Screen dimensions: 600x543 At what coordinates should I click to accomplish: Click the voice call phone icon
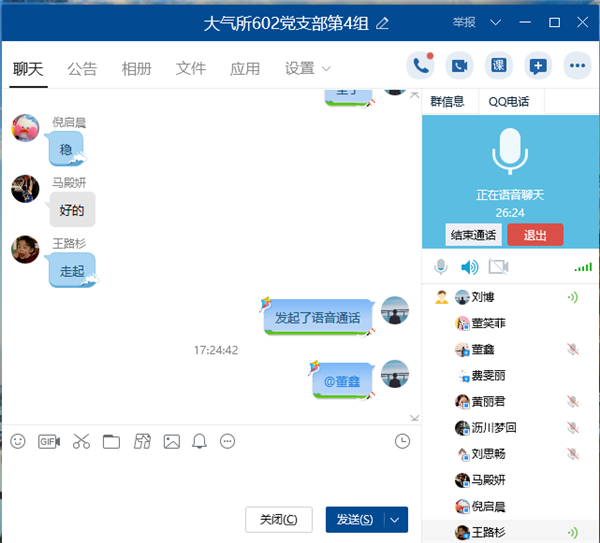pyautogui.click(x=421, y=66)
